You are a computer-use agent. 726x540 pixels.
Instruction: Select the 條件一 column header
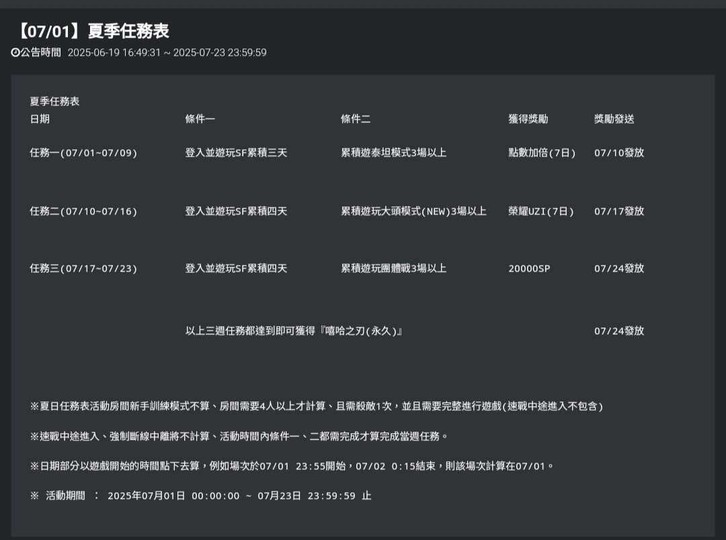(x=200, y=119)
